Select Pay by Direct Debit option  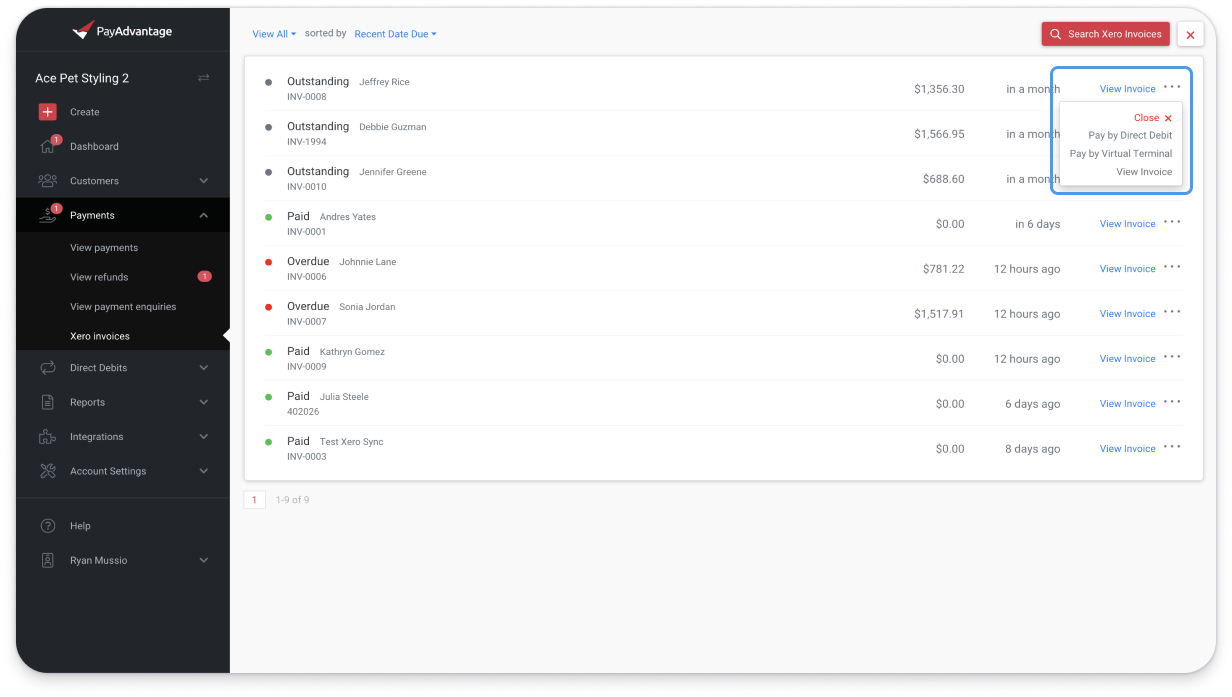pyautogui.click(x=1130, y=135)
